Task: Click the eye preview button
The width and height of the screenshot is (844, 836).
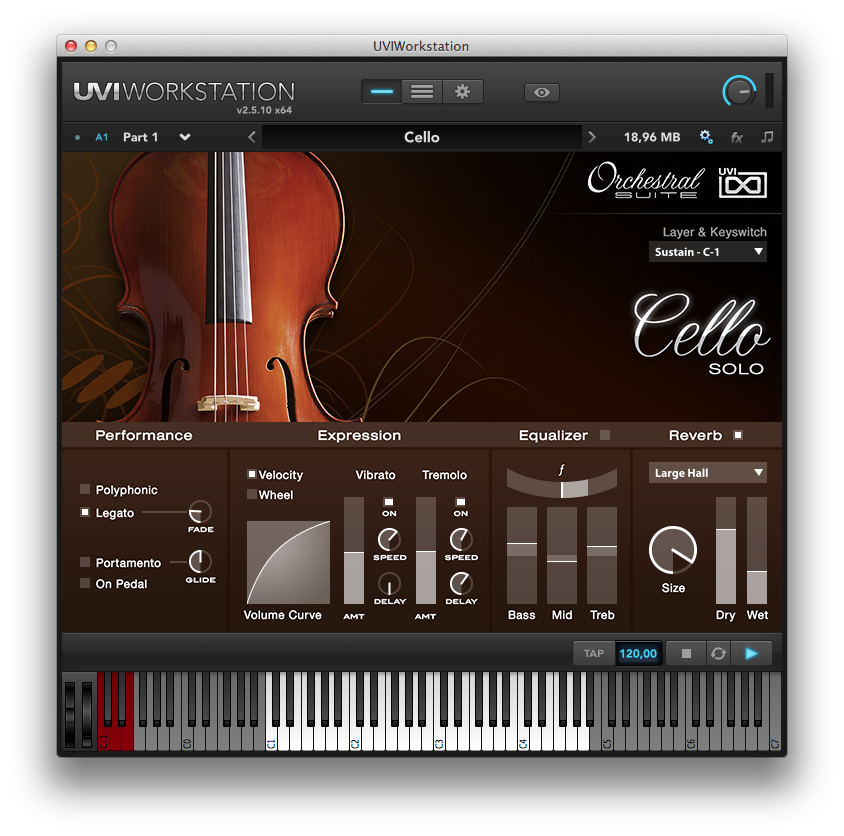Action: 541,93
